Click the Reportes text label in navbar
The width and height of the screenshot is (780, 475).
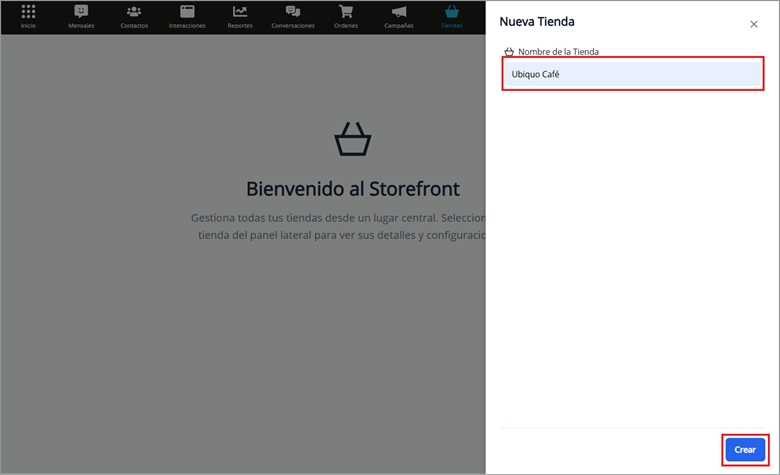pyautogui.click(x=240, y=25)
